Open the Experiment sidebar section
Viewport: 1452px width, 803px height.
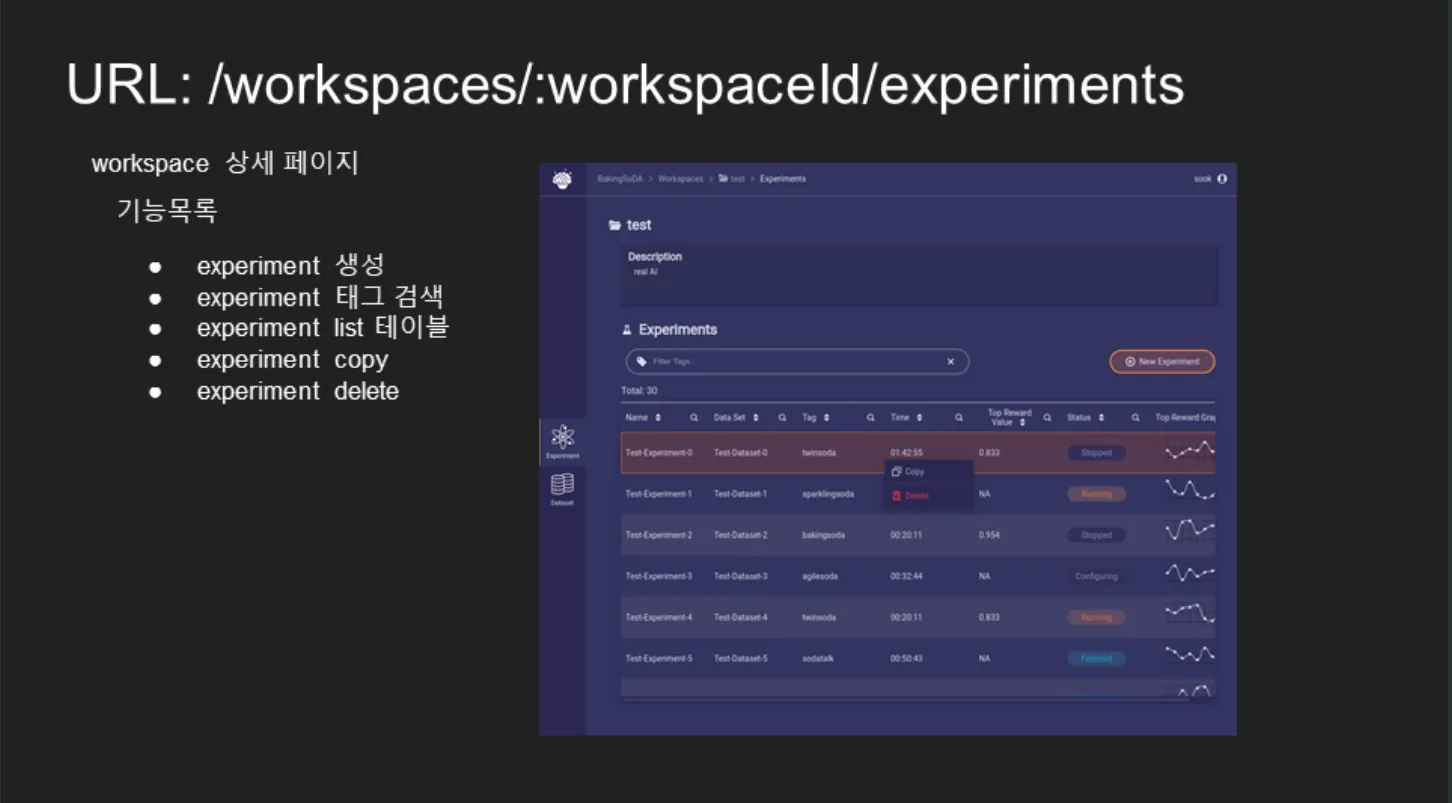(x=563, y=439)
